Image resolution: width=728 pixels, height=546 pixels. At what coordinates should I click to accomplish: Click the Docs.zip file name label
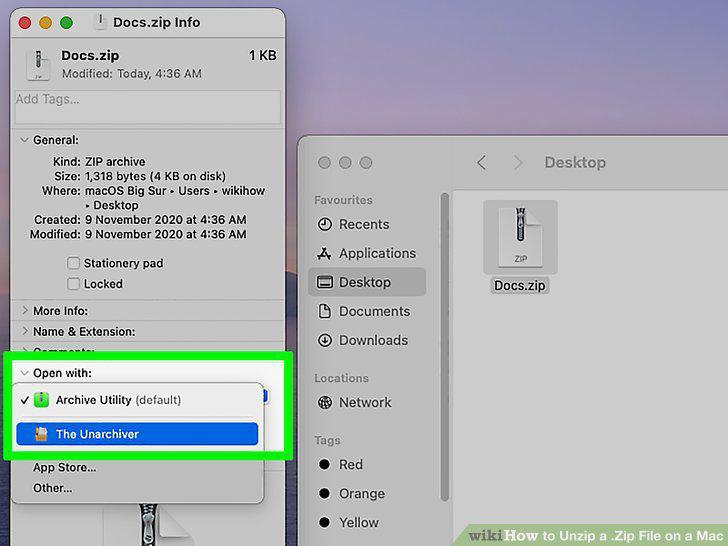tap(520, 285)
